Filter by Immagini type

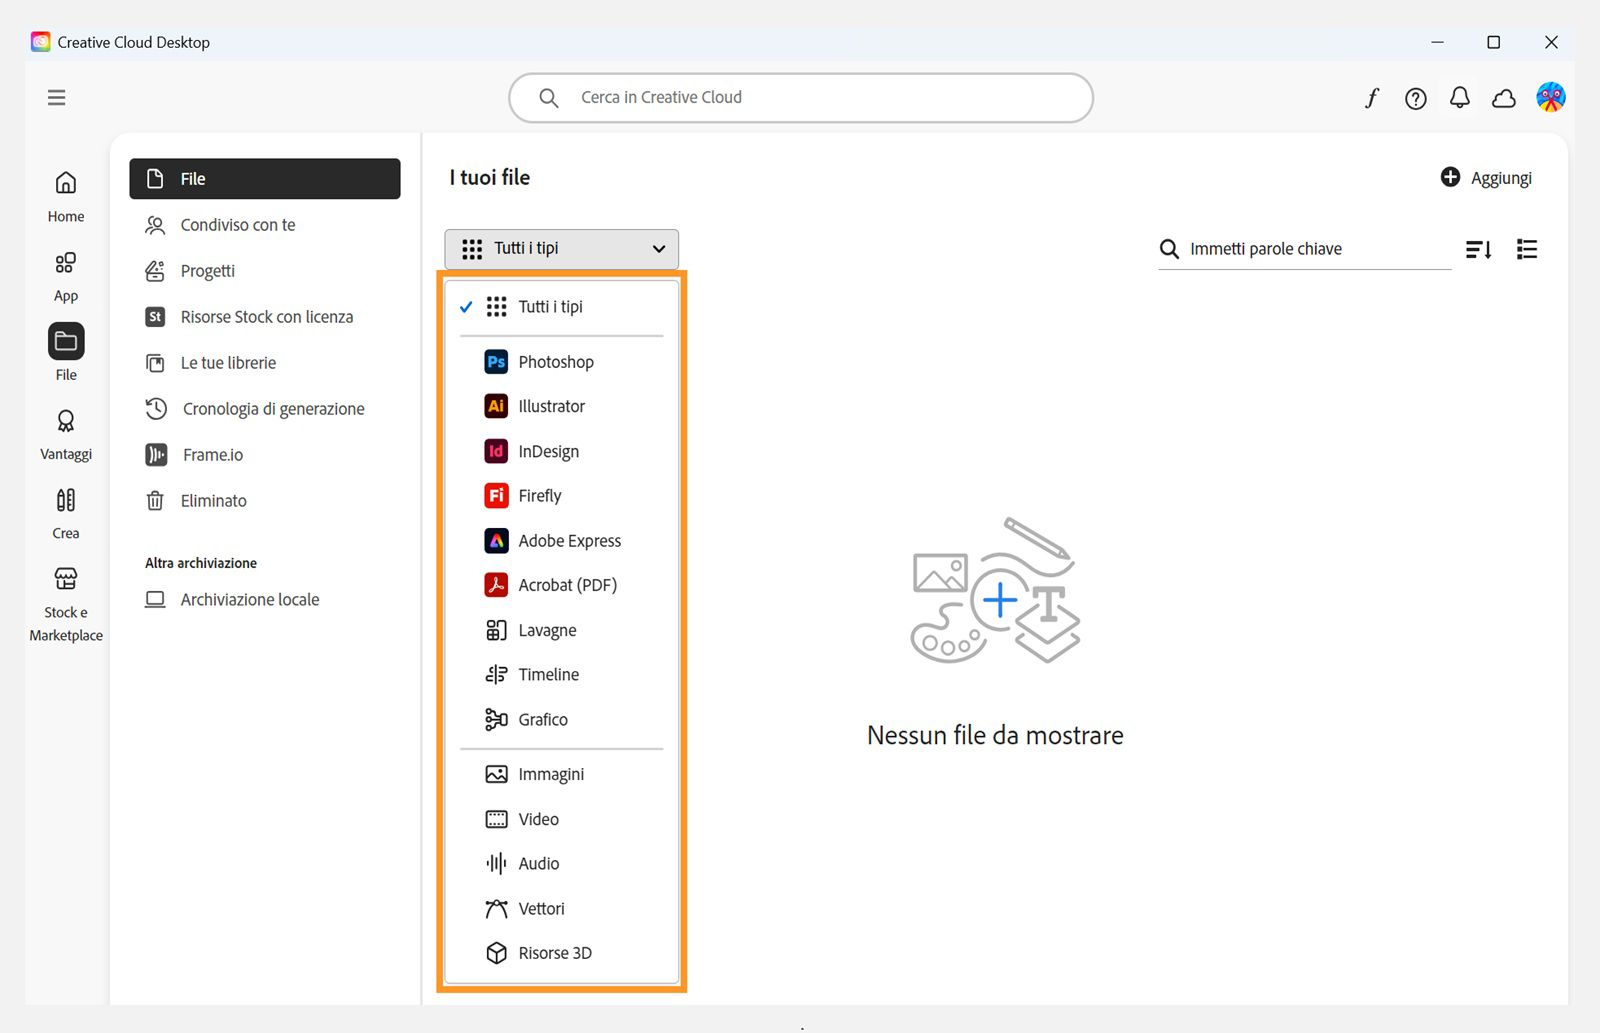coord(562,774)
